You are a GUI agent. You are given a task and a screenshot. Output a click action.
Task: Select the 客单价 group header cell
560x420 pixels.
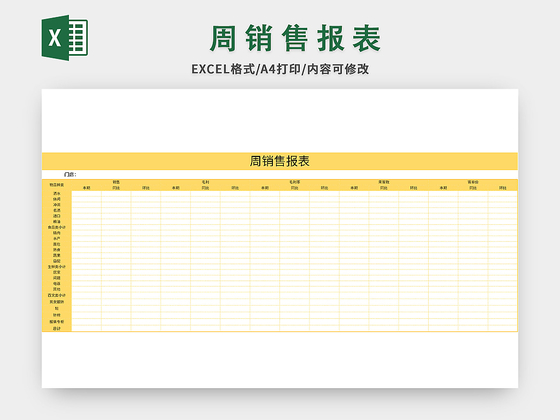473,182
